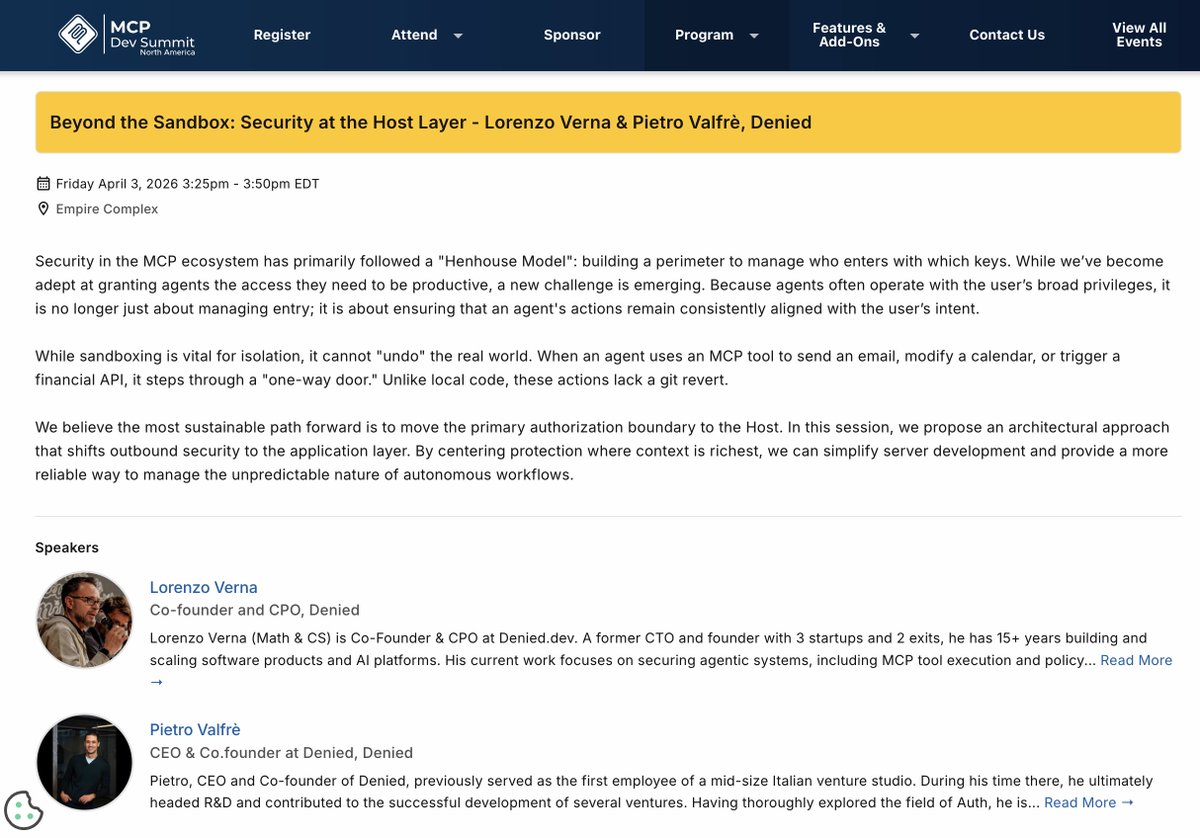Click the MCP Dev Summit logo
1200x838 pixels.
(126, 34)
